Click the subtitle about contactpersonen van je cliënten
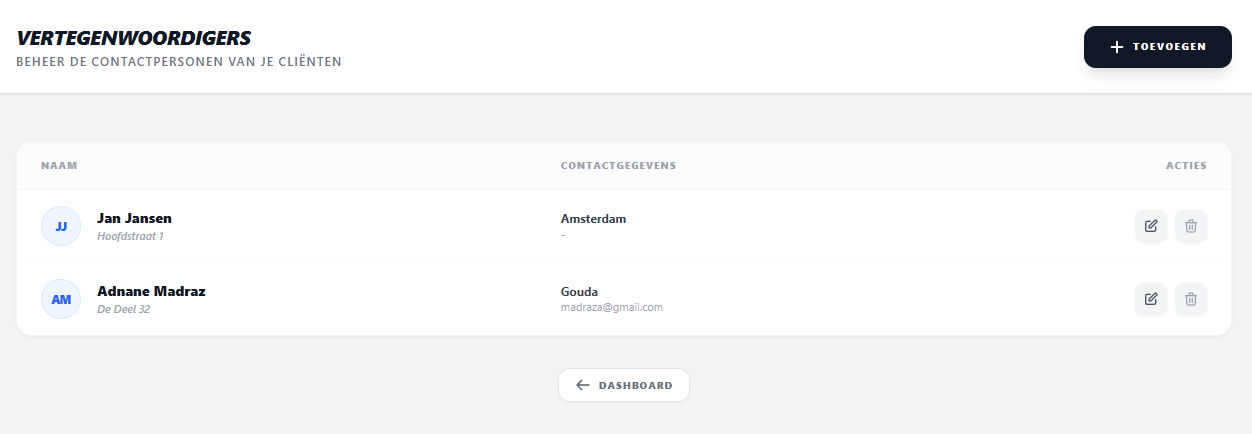Viewport: 1252px width, 434px height. pos(179,62)
